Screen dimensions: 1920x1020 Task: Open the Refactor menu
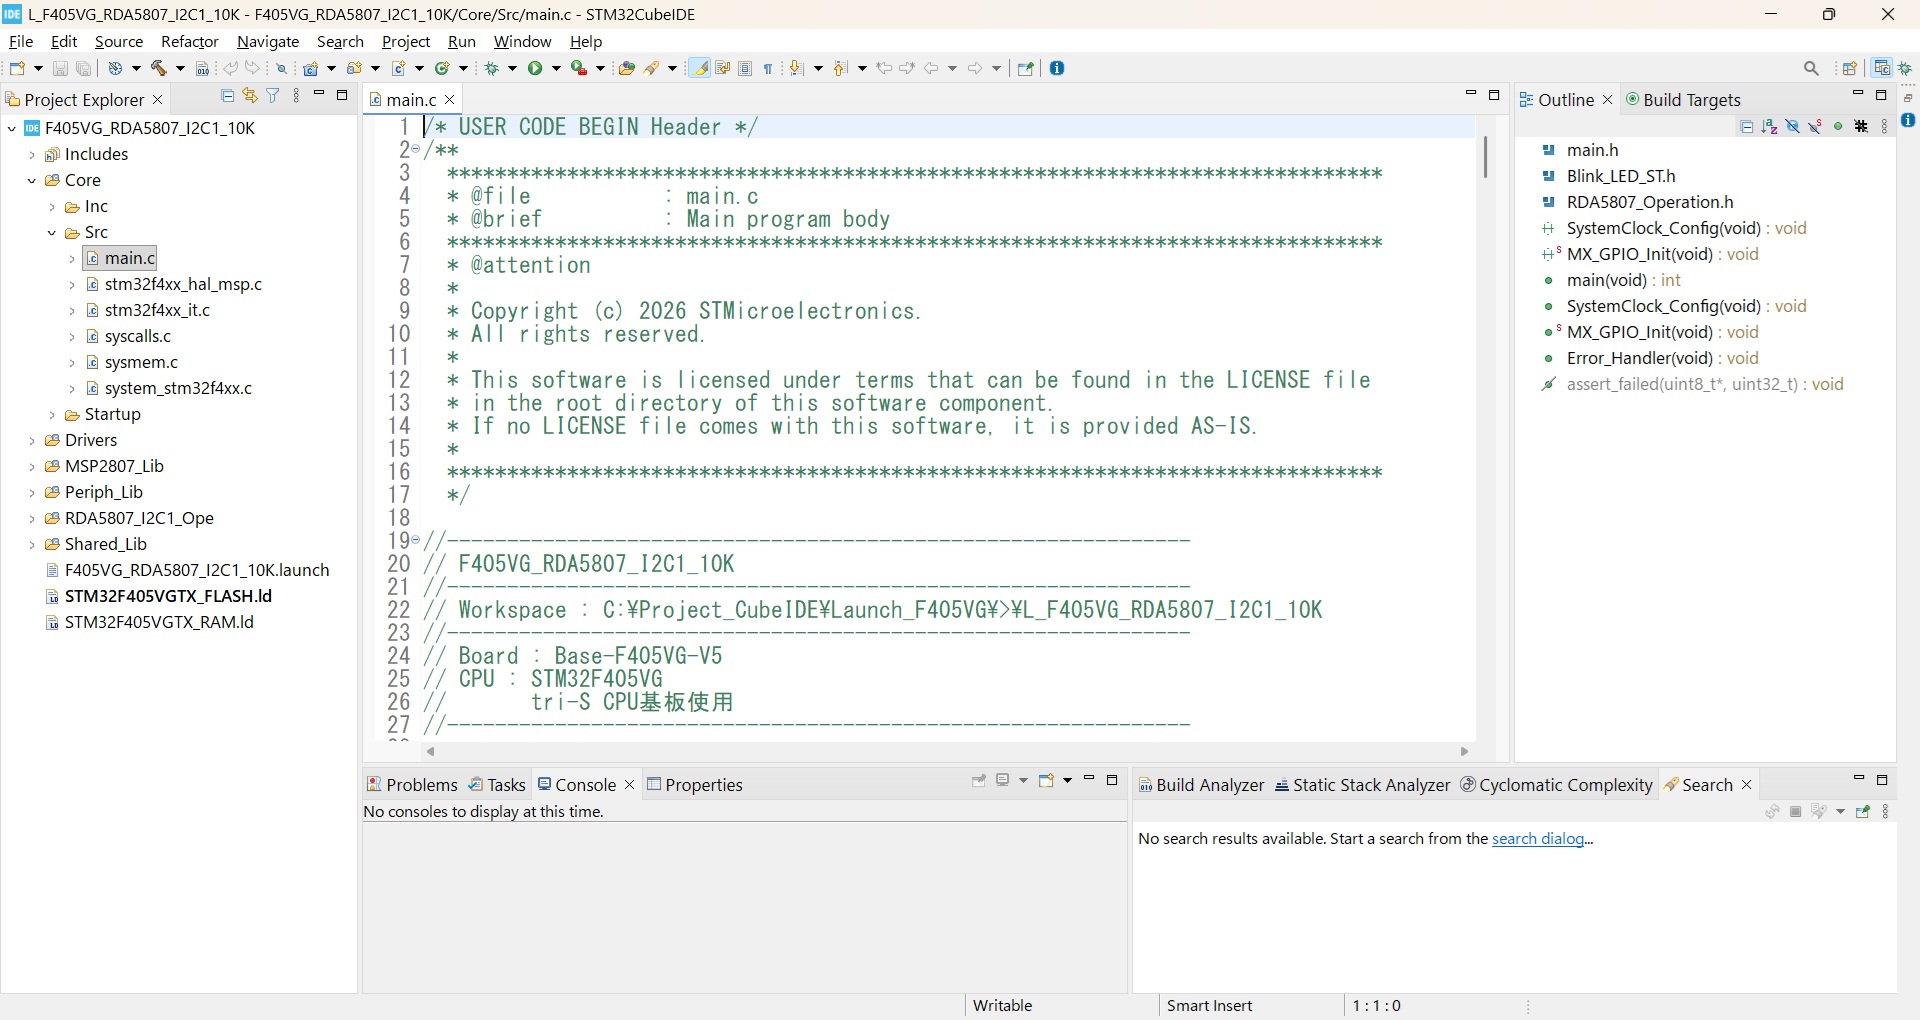pos(189,42)
